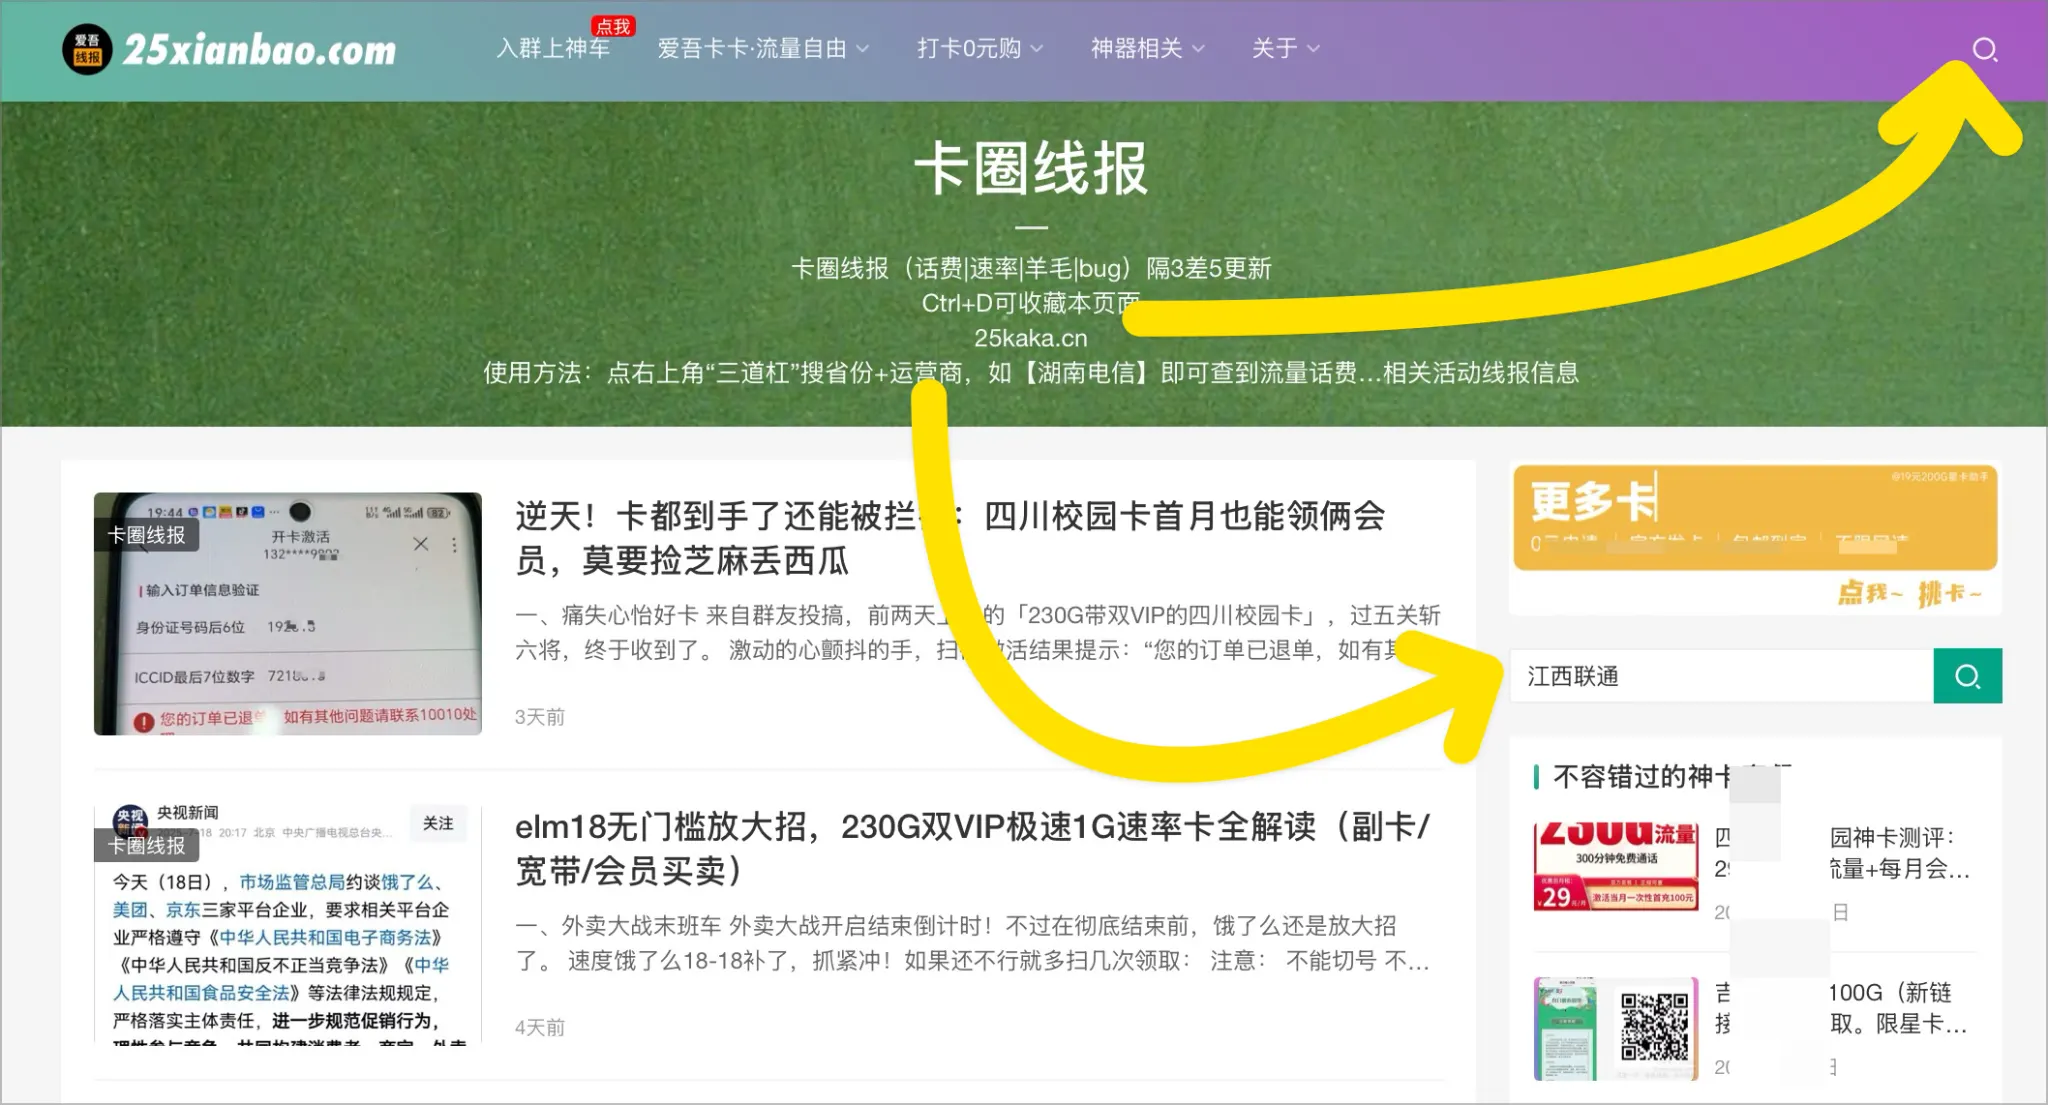Click the Ctrl+D可收藏本页面 text

[1030, 303]
